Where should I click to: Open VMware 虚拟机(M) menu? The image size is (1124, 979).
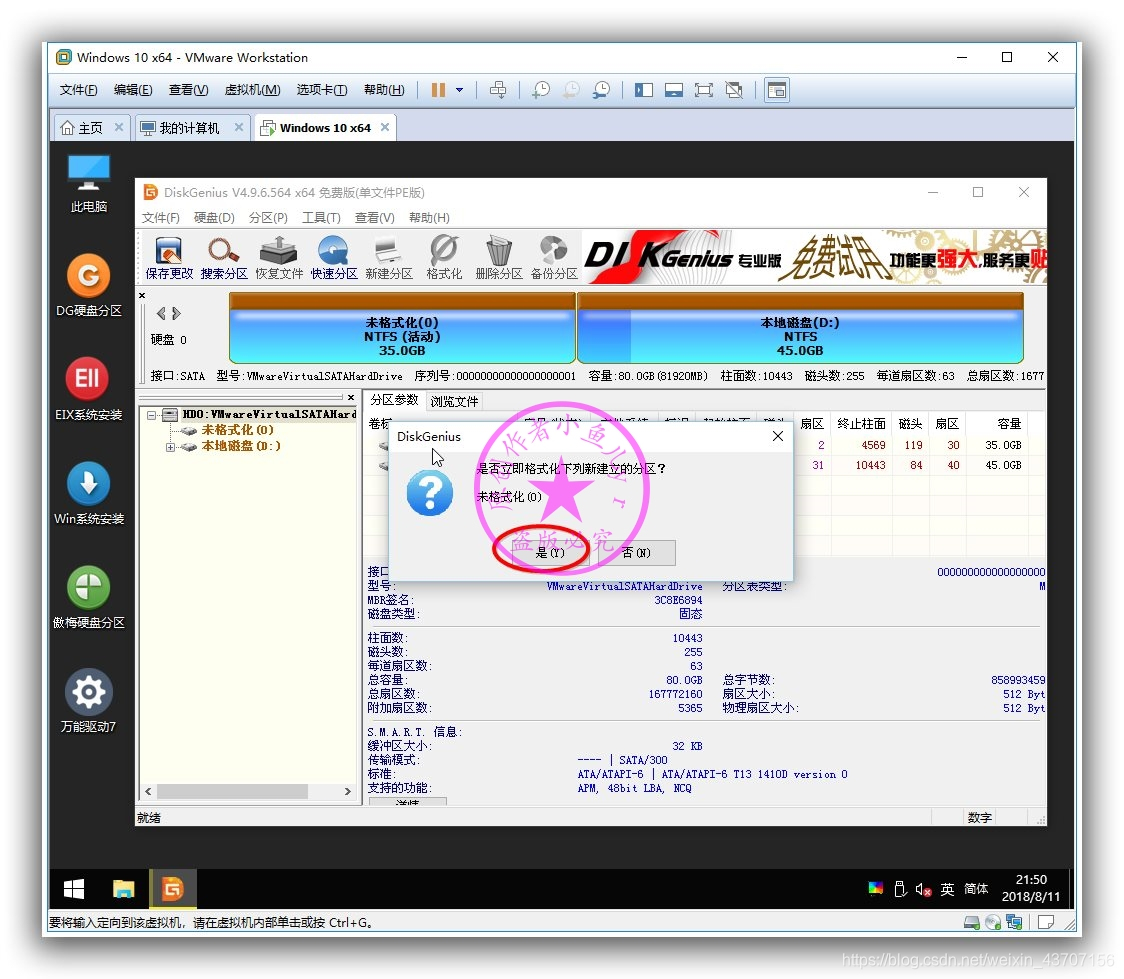pyautogui.click(x=252, y=90)
